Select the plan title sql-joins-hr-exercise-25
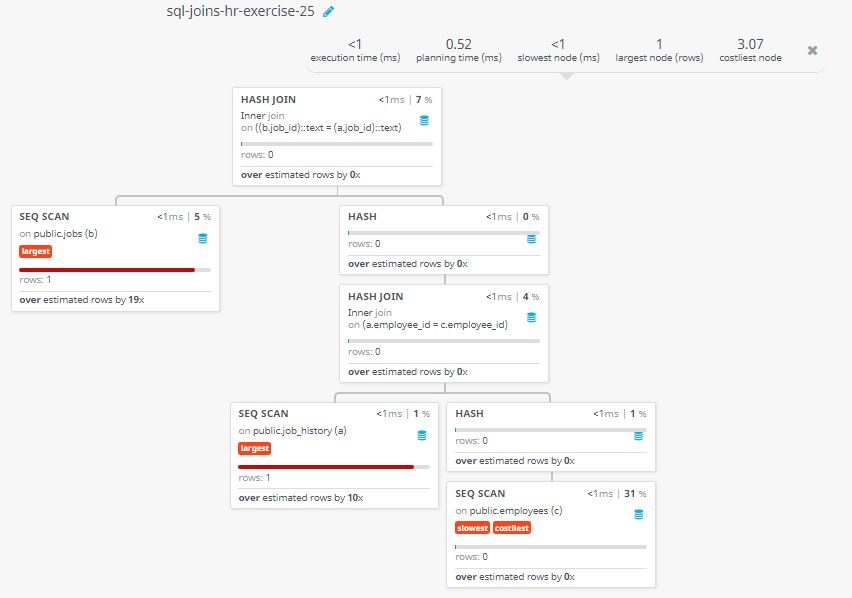The image size is (852, 598). pyautogui.click(x=240, y=11)
